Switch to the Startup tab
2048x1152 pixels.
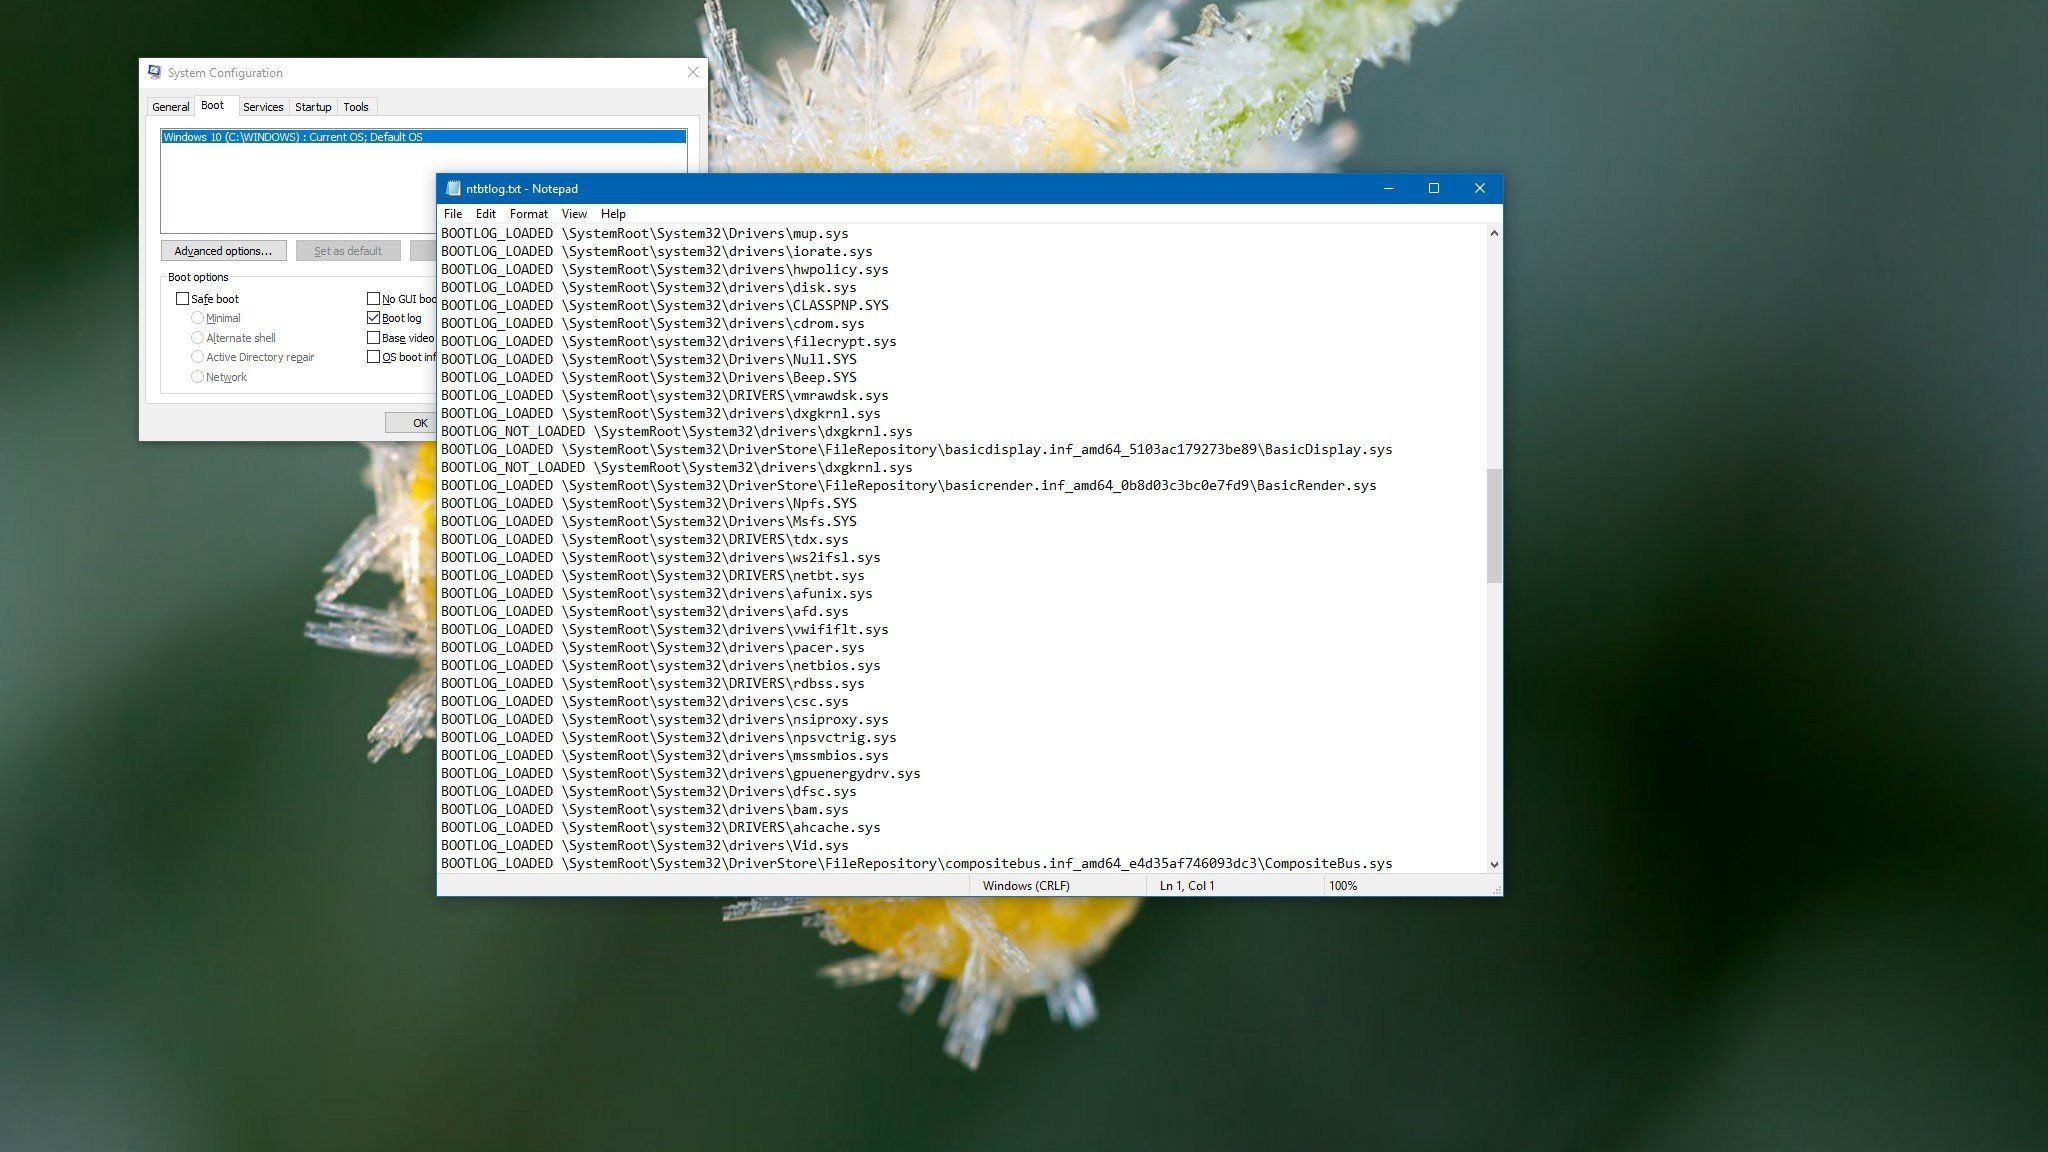313,107
